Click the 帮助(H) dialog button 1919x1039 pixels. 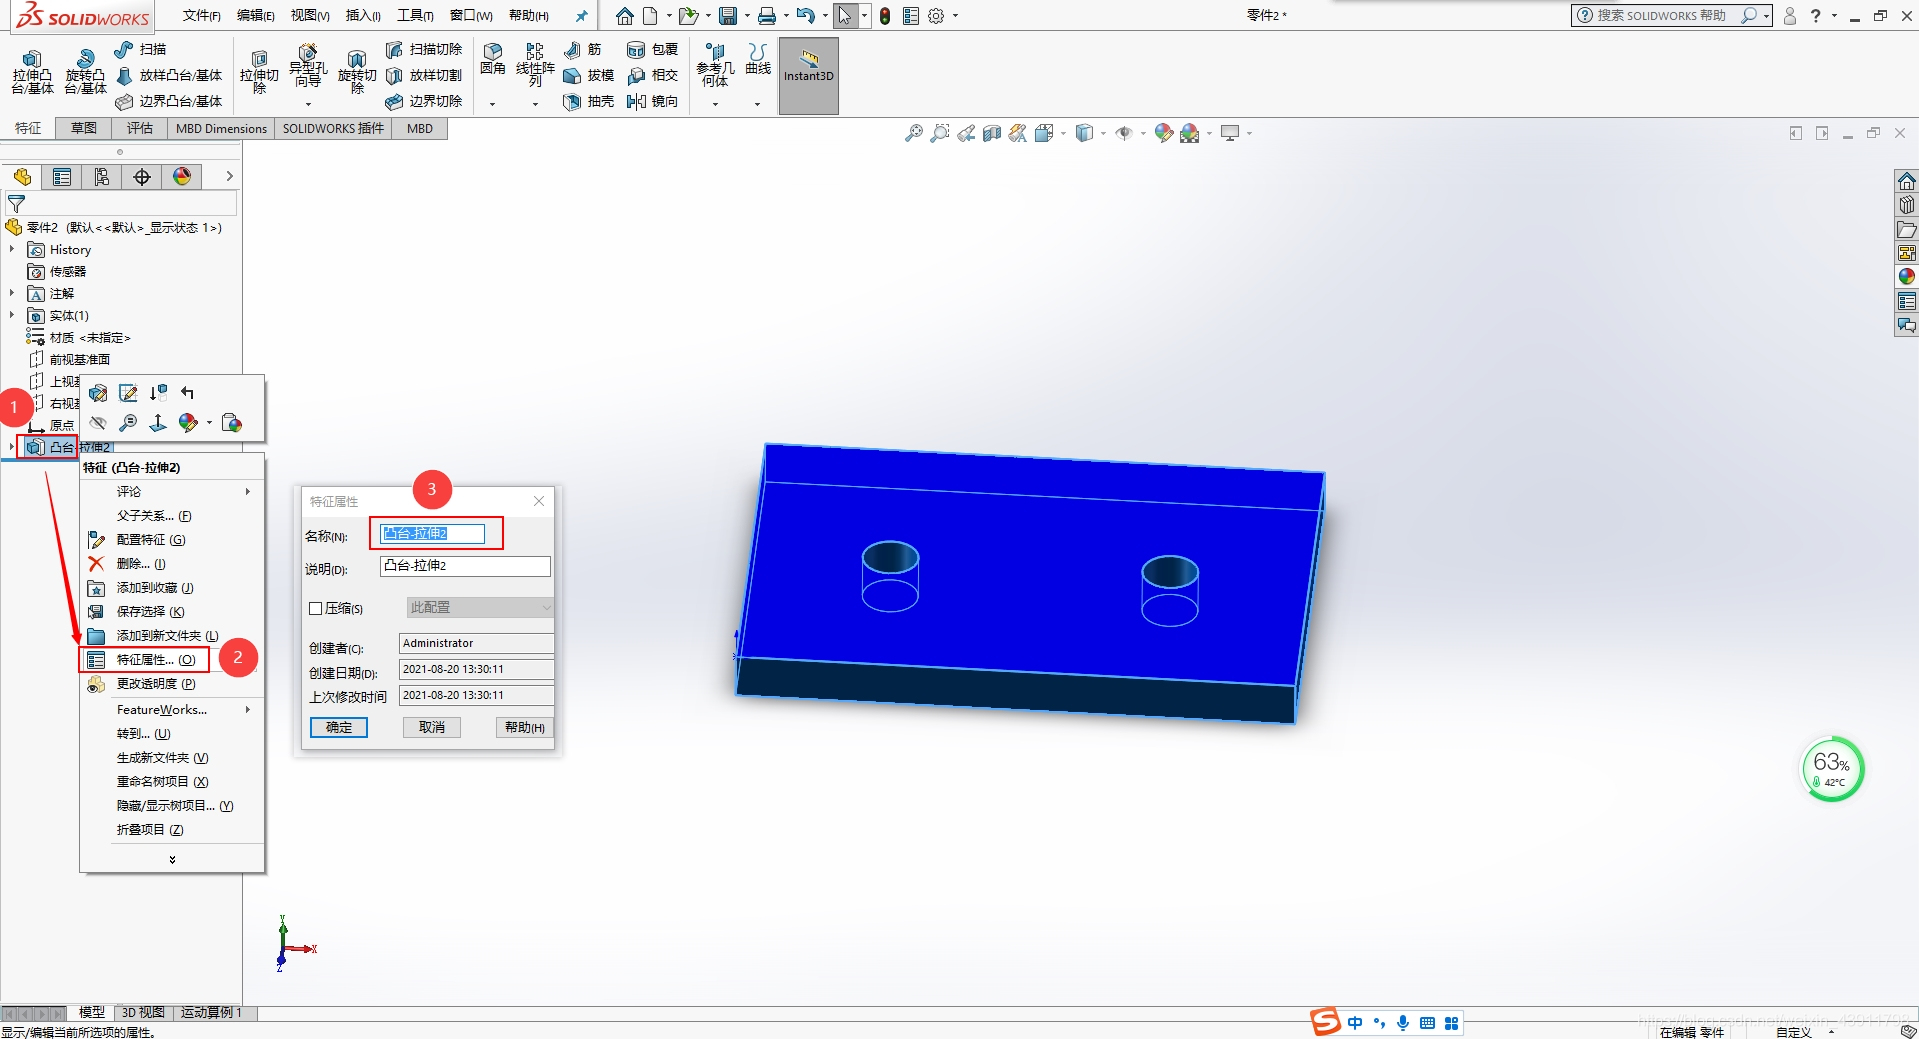point(525,727)
